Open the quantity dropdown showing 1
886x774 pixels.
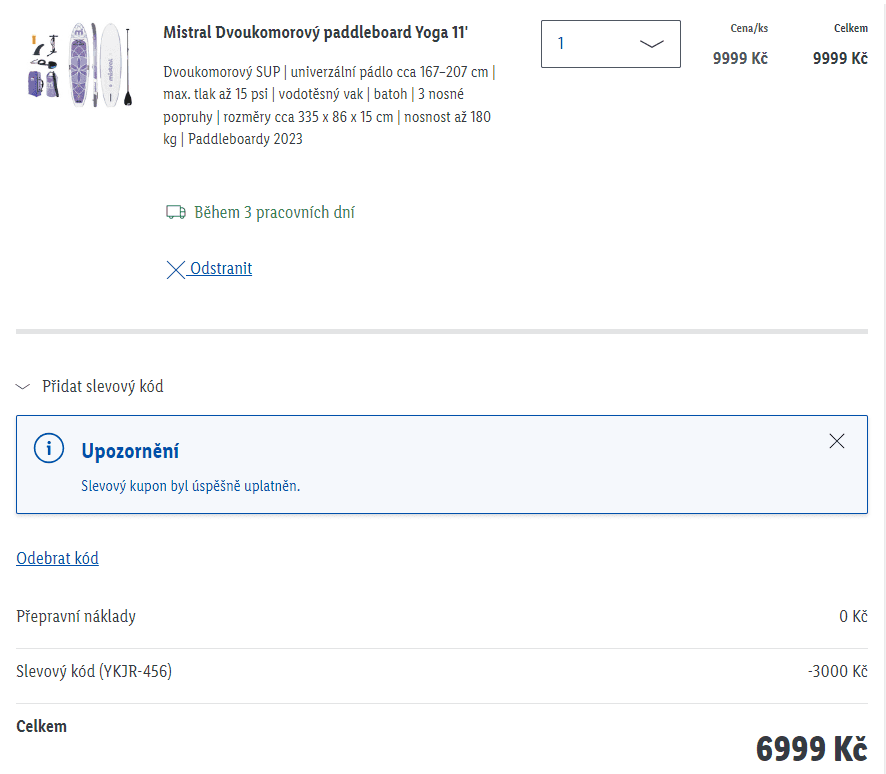click(x=610, y=44)
